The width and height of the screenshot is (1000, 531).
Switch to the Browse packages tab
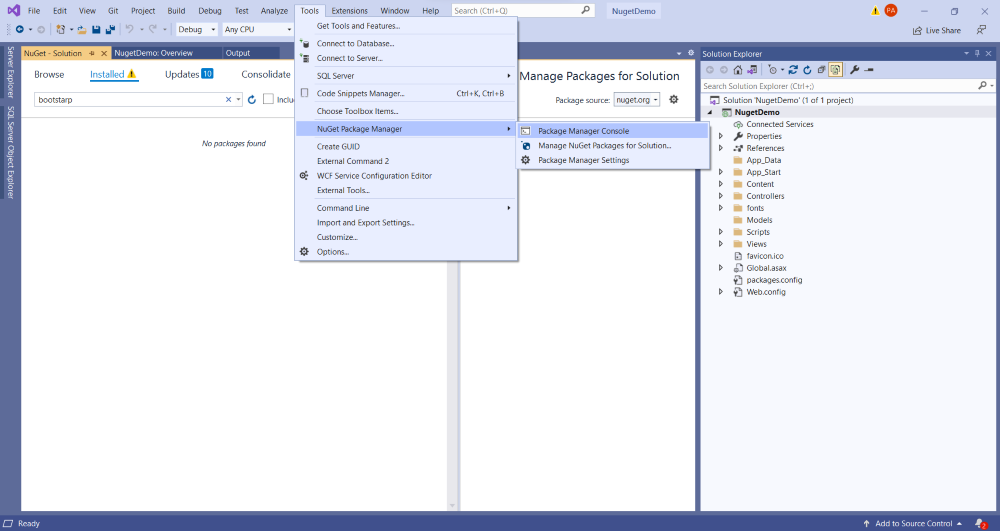tap(49, 75)
